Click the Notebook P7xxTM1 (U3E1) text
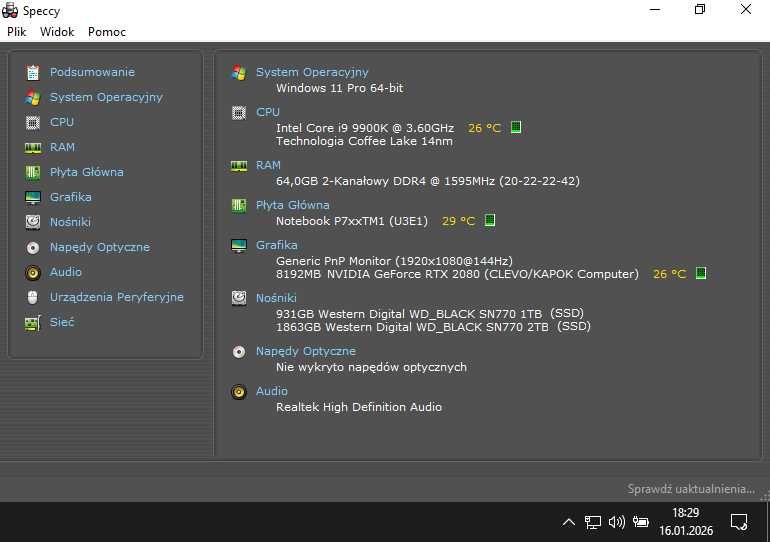The width and height of the screenshot is (770, 542). (x=352, y=221)
